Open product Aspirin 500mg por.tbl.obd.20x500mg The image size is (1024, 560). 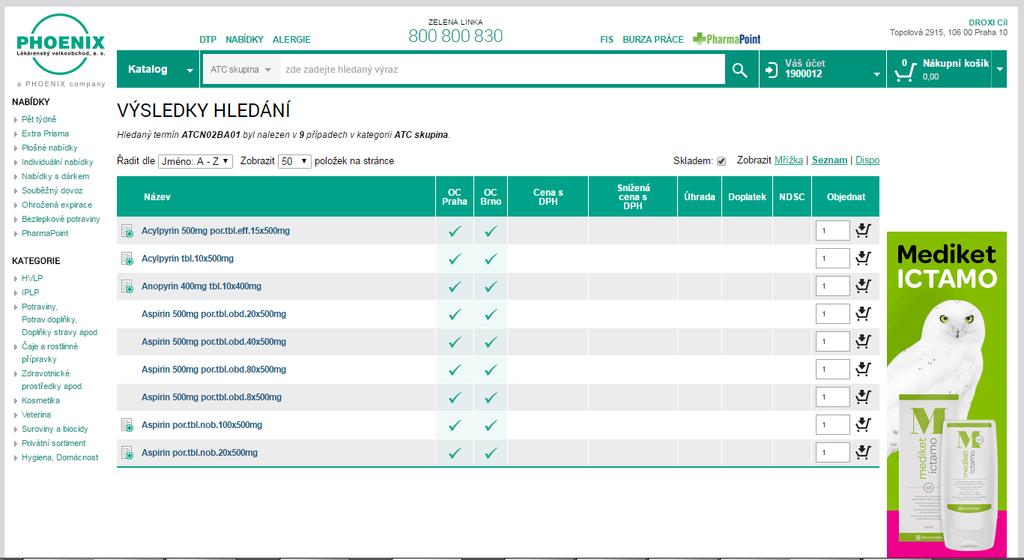click(x=214, y=314)
